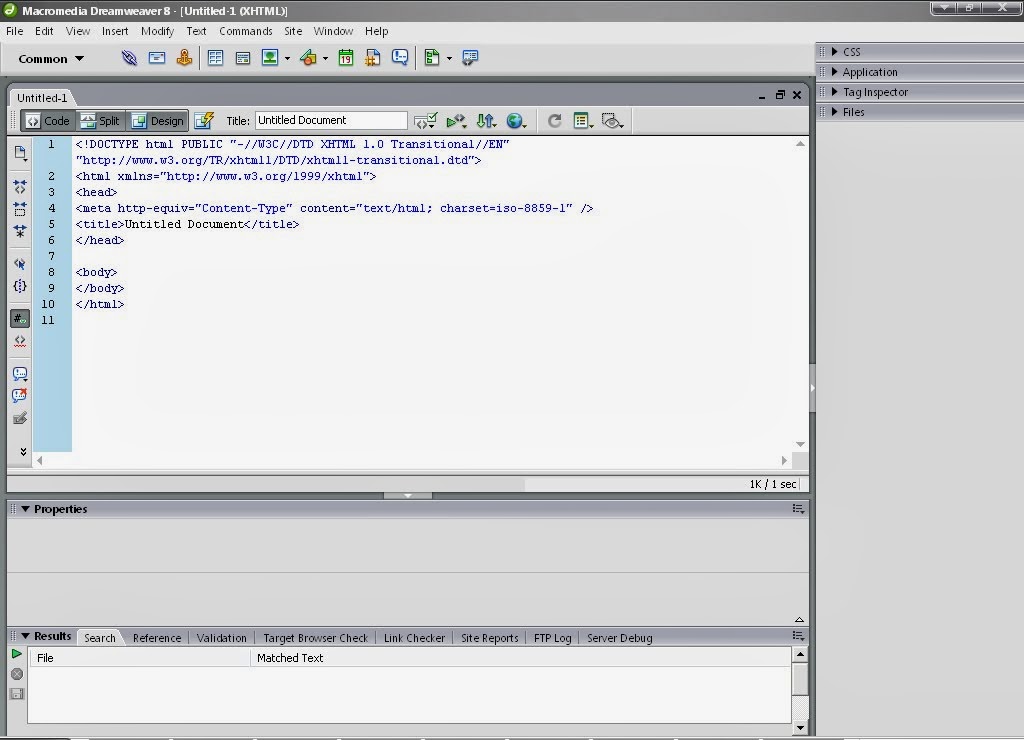Insert an Email Link
Screen dimensions: 1024x740
pos(157,58)
